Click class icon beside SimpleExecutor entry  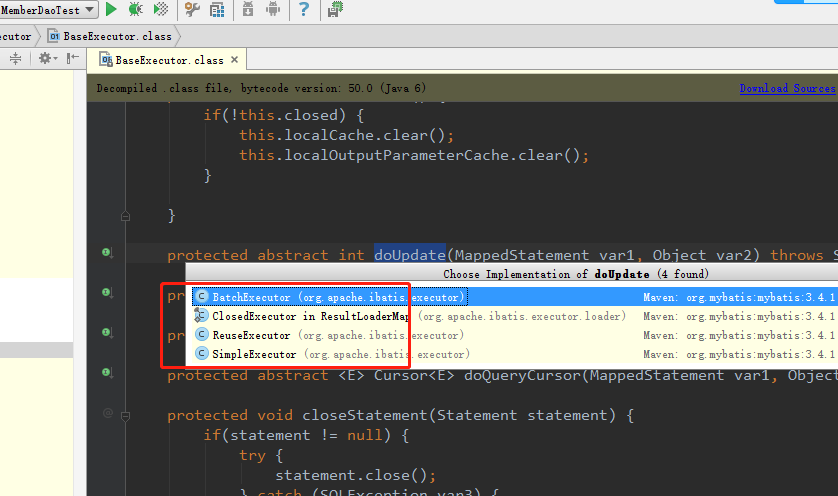pos(201,353)
